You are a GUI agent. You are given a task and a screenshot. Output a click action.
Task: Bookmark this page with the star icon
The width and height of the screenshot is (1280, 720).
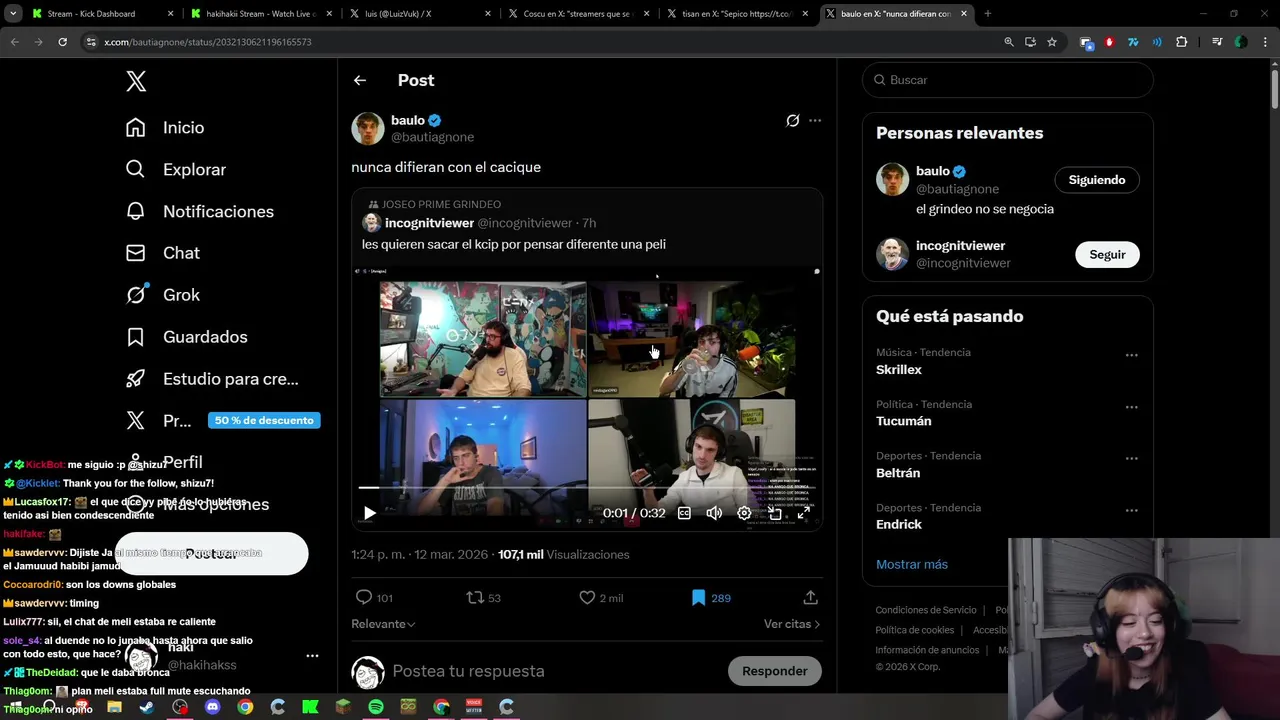[1052, 42]
